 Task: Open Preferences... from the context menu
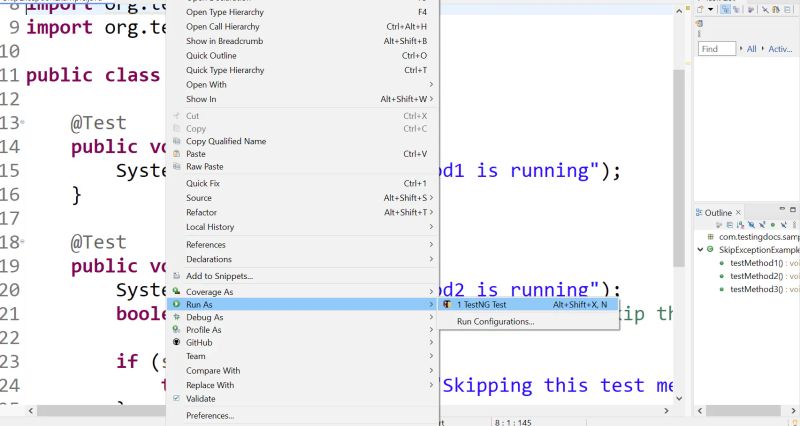click(303, 416)
